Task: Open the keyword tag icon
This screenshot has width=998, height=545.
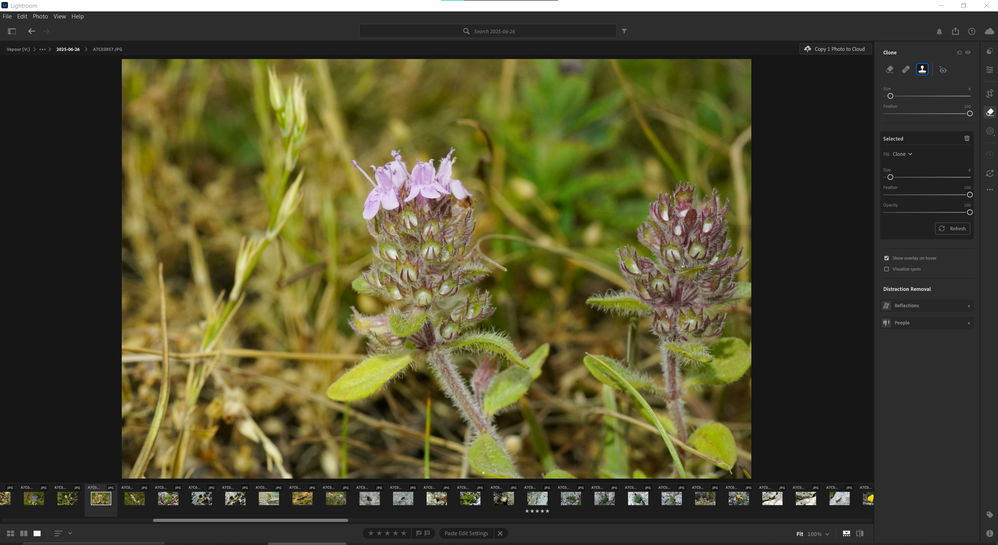Action: tap(990, 514)
